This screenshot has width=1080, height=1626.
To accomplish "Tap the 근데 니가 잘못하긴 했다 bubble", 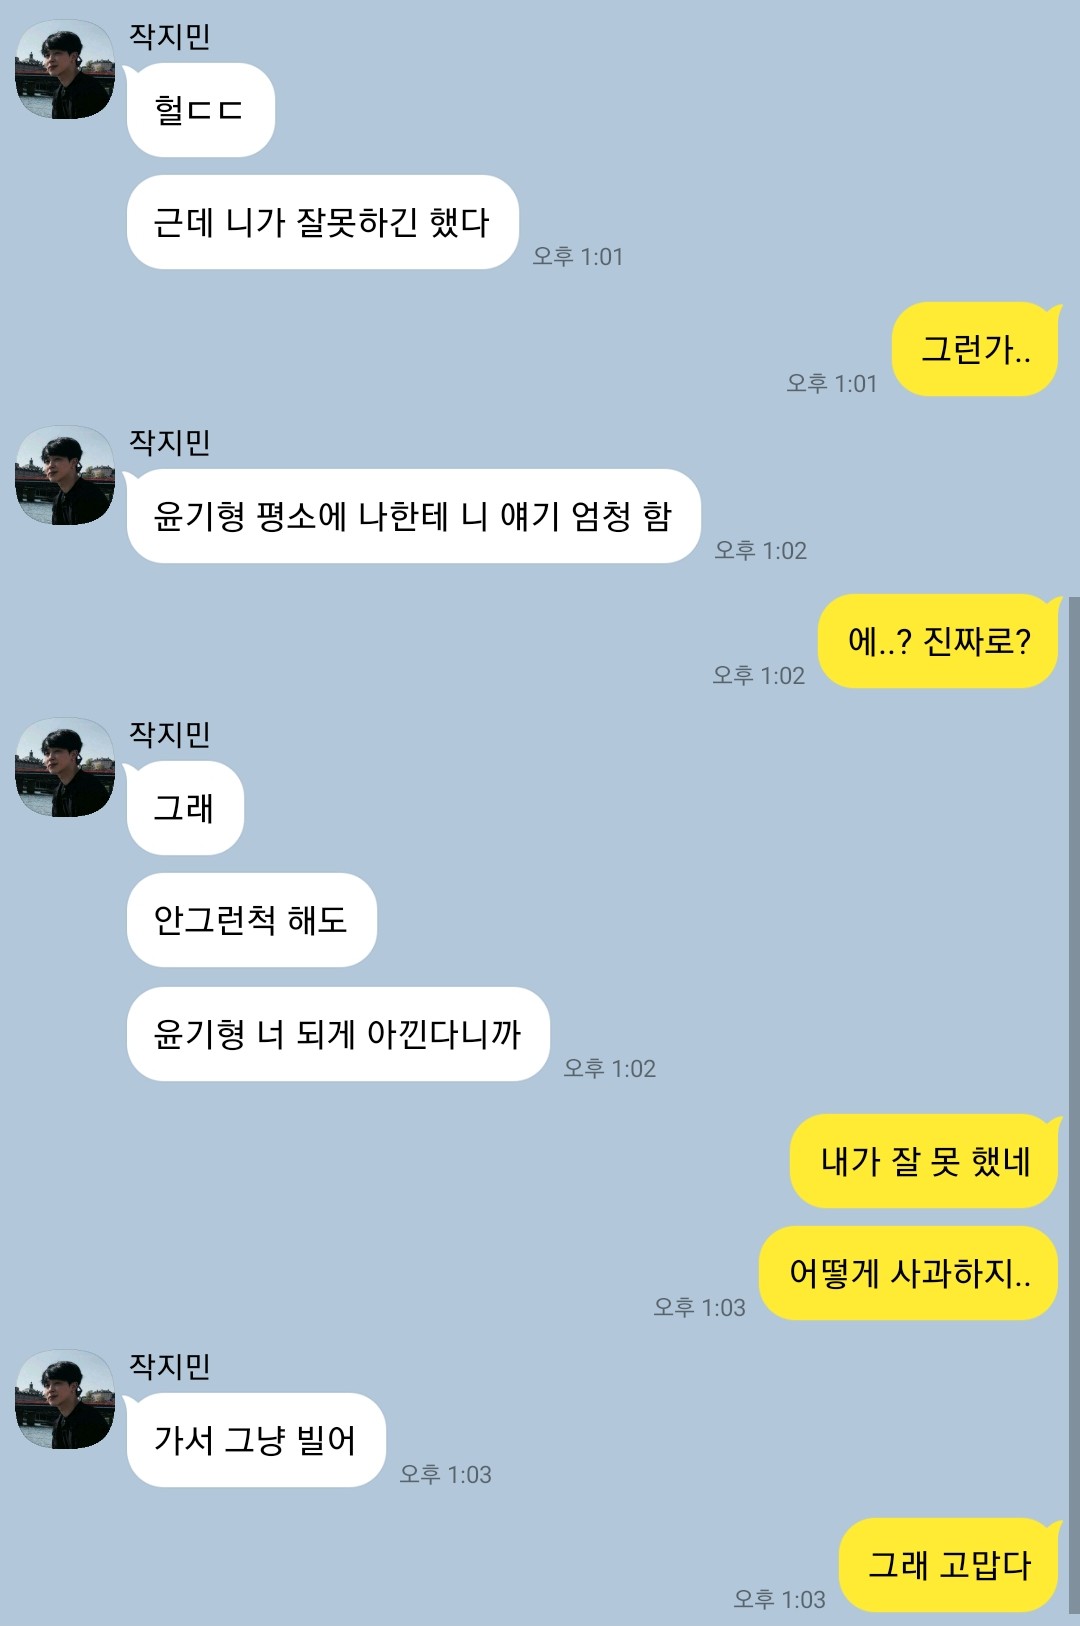I will point(322,222).
